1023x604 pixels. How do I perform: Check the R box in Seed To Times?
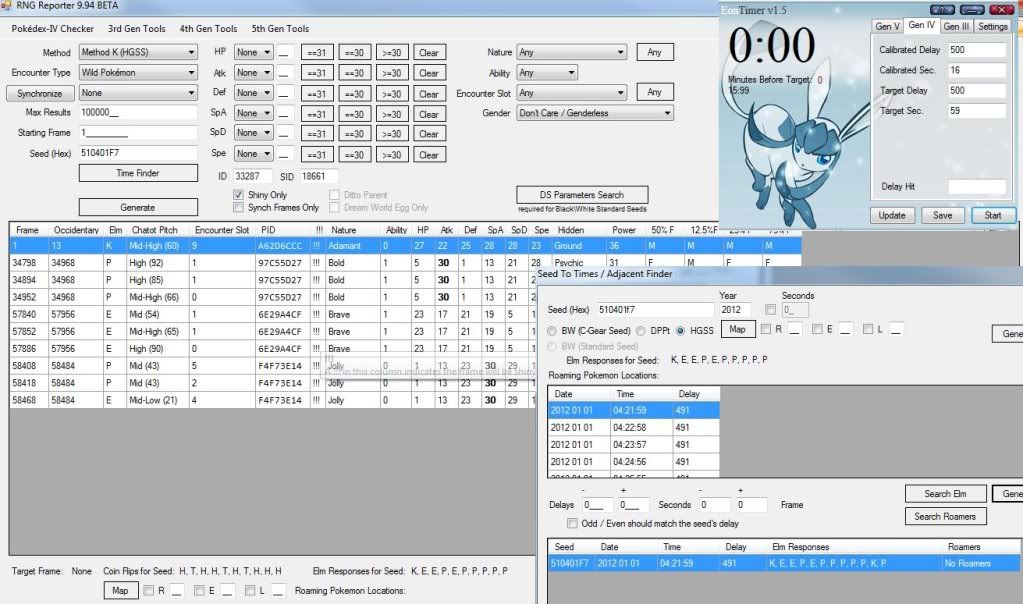(x=766, y=329)
